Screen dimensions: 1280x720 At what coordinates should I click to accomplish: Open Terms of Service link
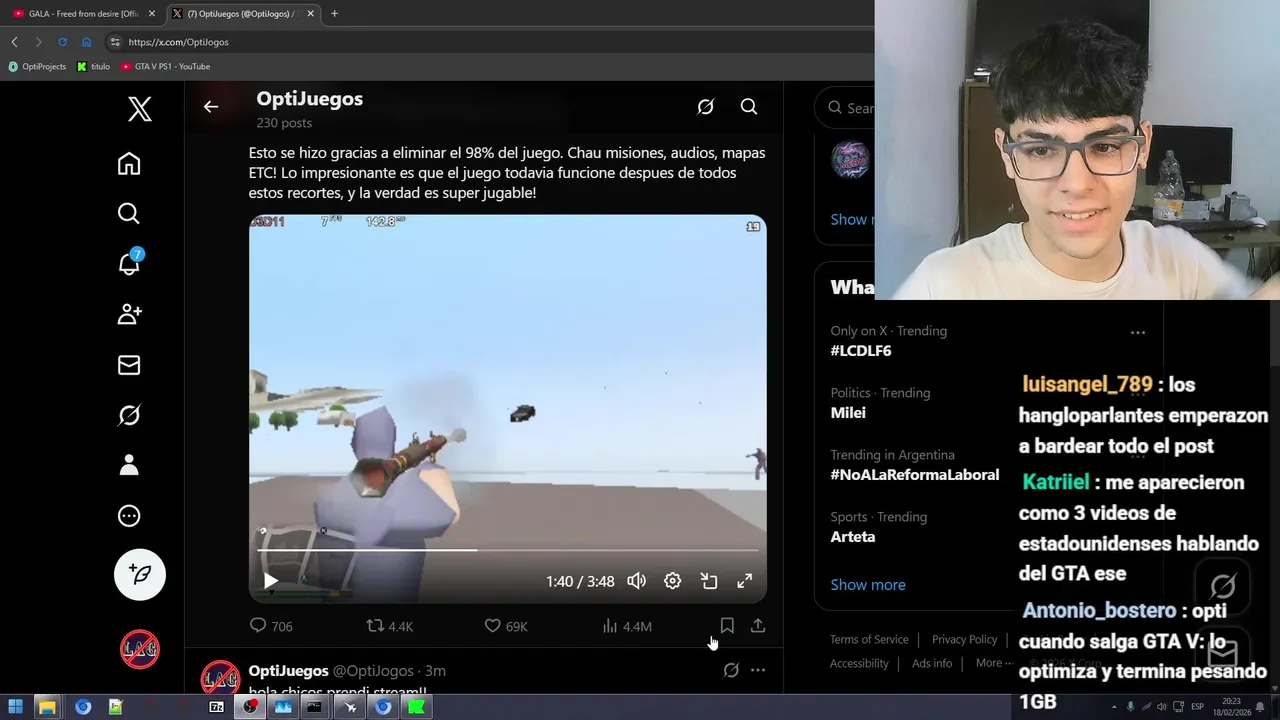[869, 640]
